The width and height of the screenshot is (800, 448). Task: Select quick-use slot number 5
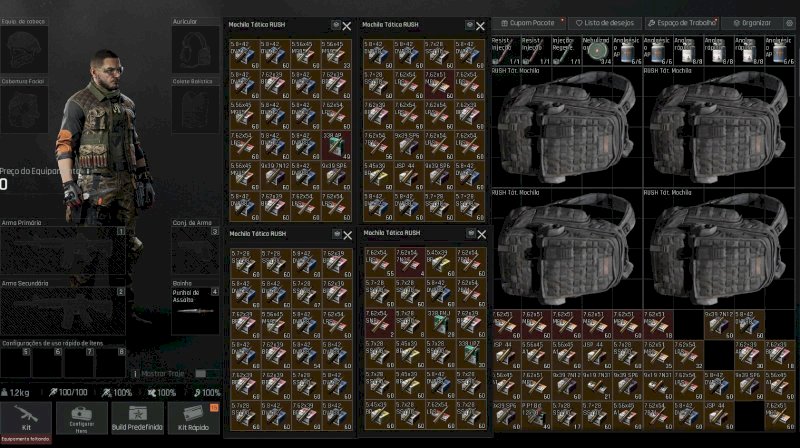tap(16, 363)
